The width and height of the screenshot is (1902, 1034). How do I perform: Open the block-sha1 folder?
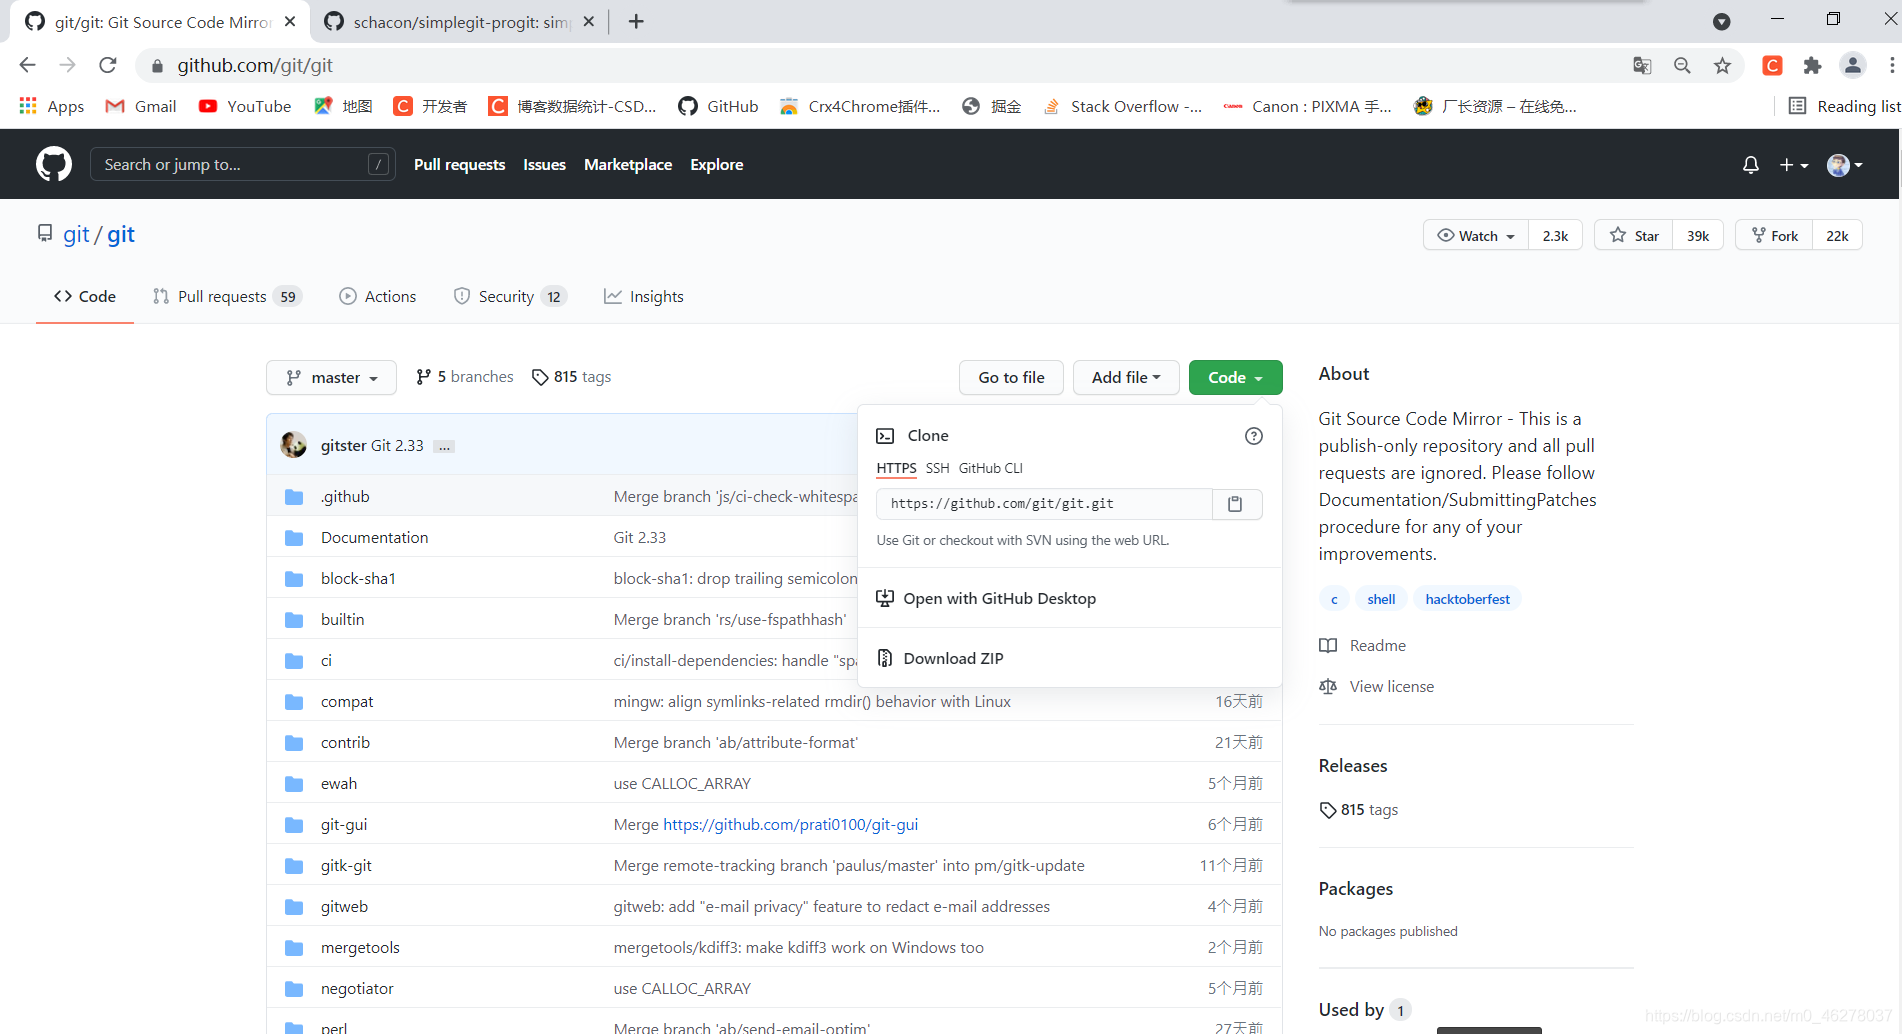(x=358, y=579)
